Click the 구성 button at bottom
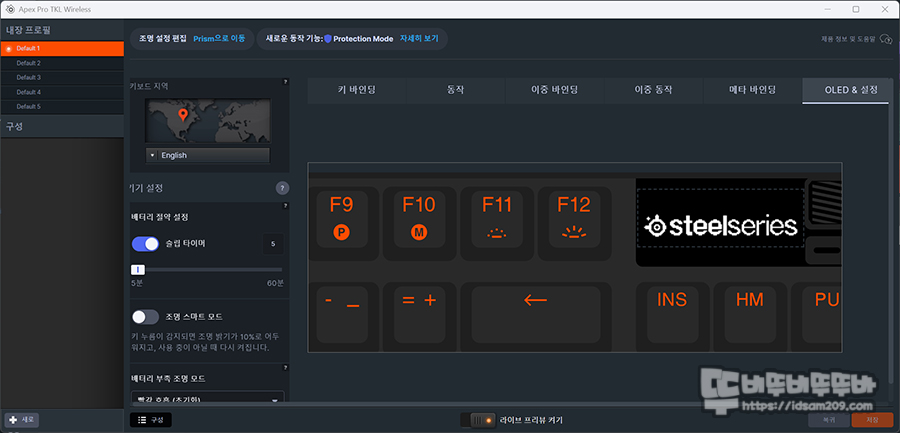The height and width of the screenshot is (433, 900). [151, 420]
